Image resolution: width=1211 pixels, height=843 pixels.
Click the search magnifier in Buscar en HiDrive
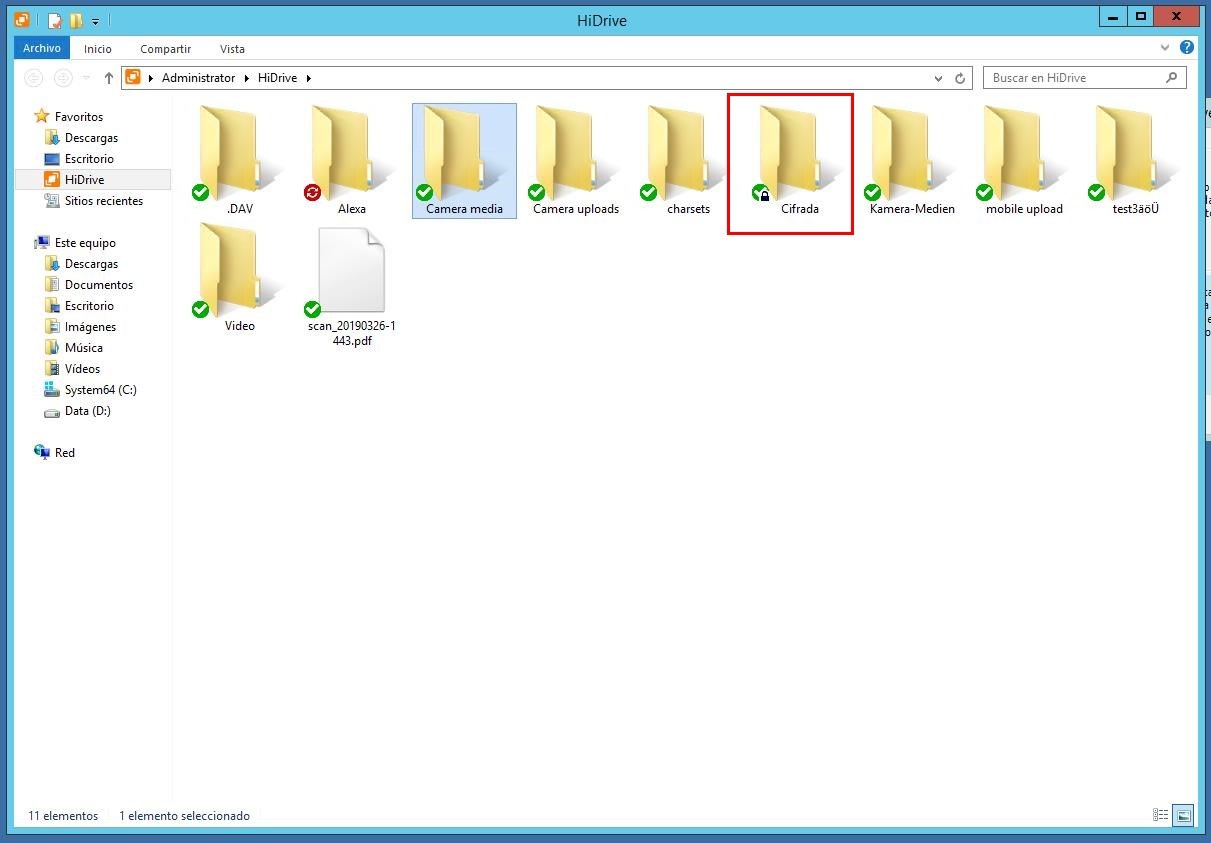pyautogui.click(x=1171, y=77)
